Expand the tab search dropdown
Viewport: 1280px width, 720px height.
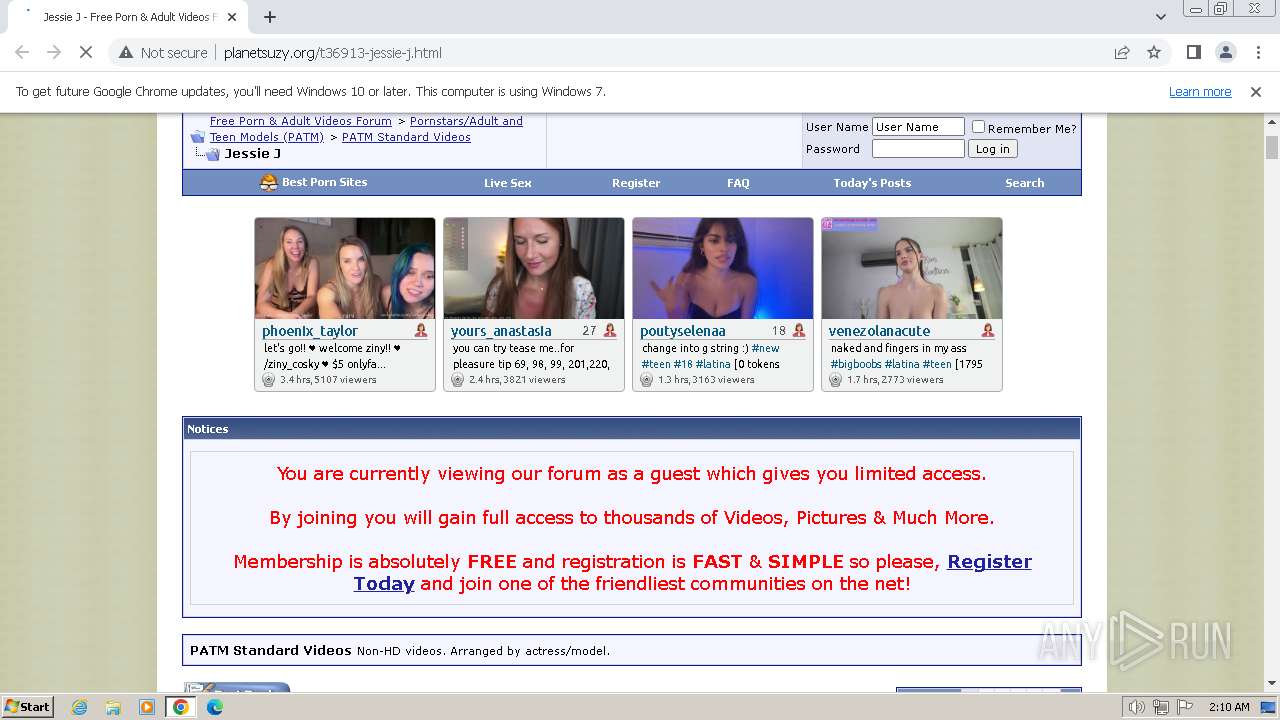(x=1160, y=17)
